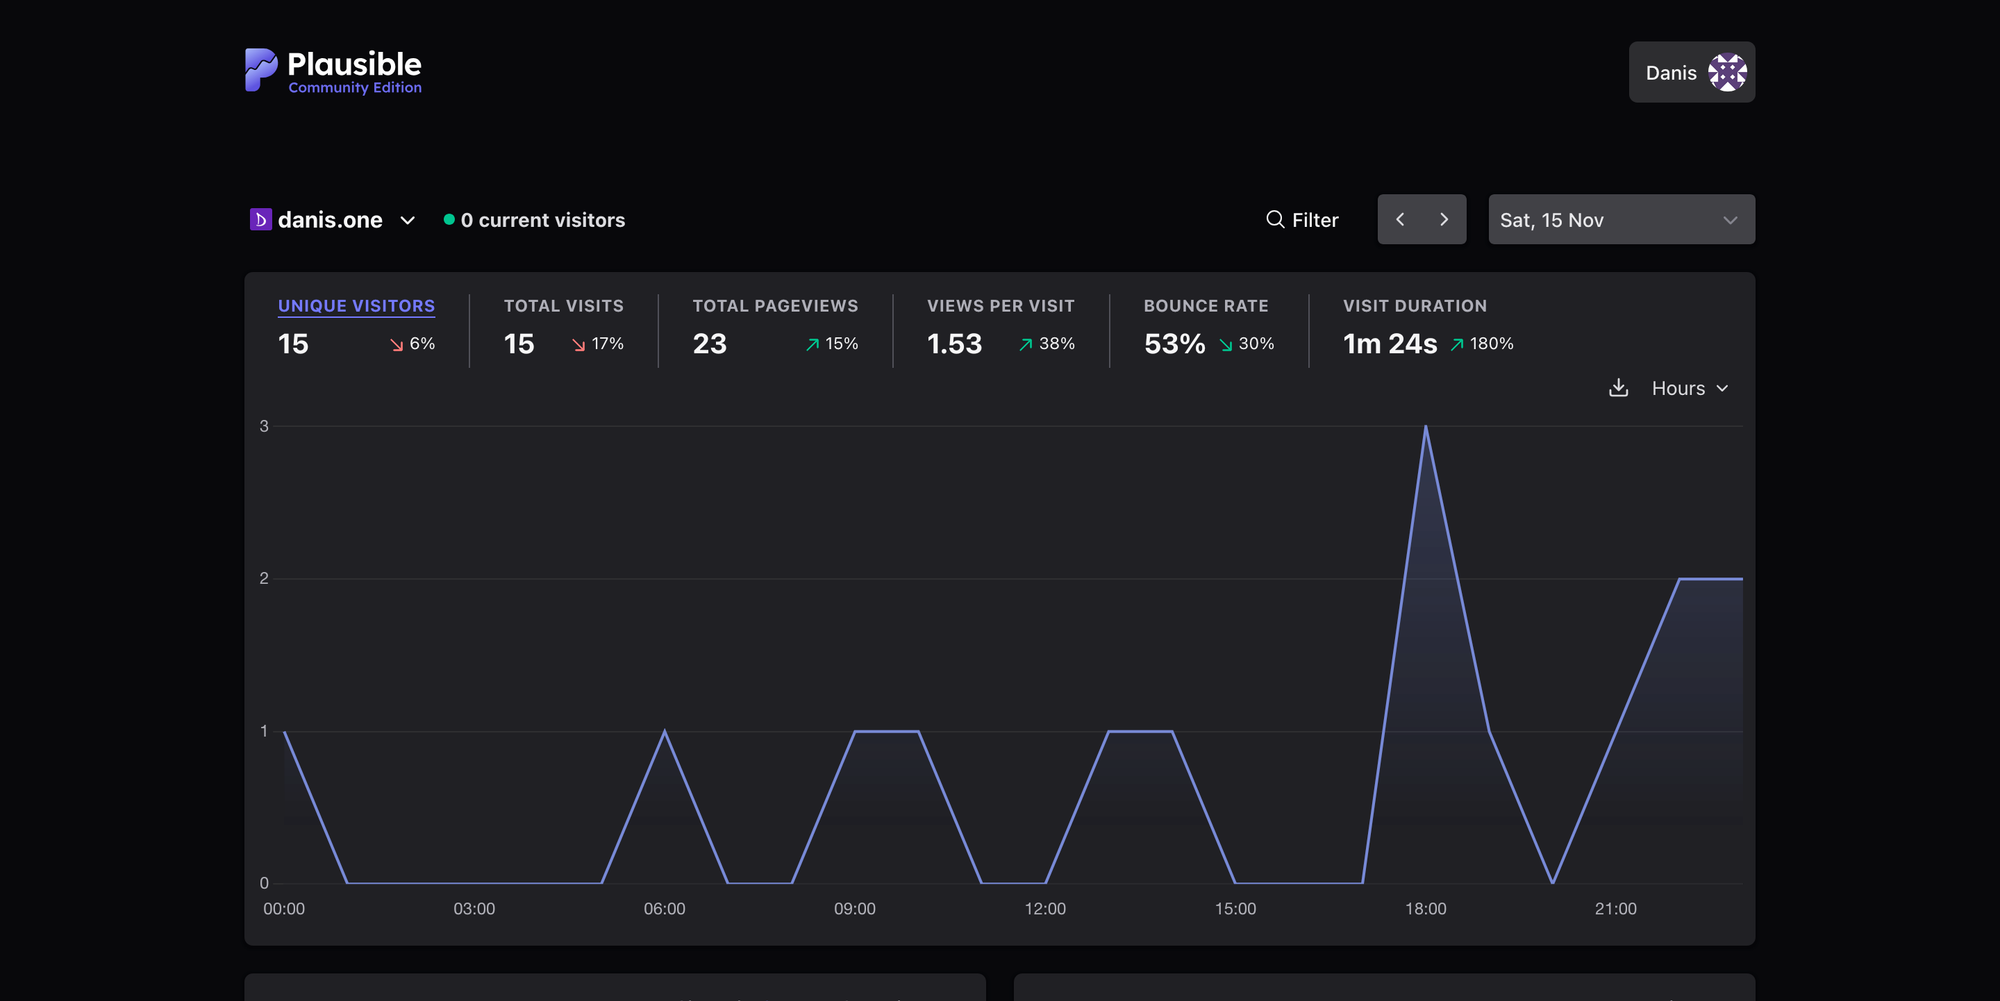
Task: Click the danis.one site favicon
Action: point(260,220)
